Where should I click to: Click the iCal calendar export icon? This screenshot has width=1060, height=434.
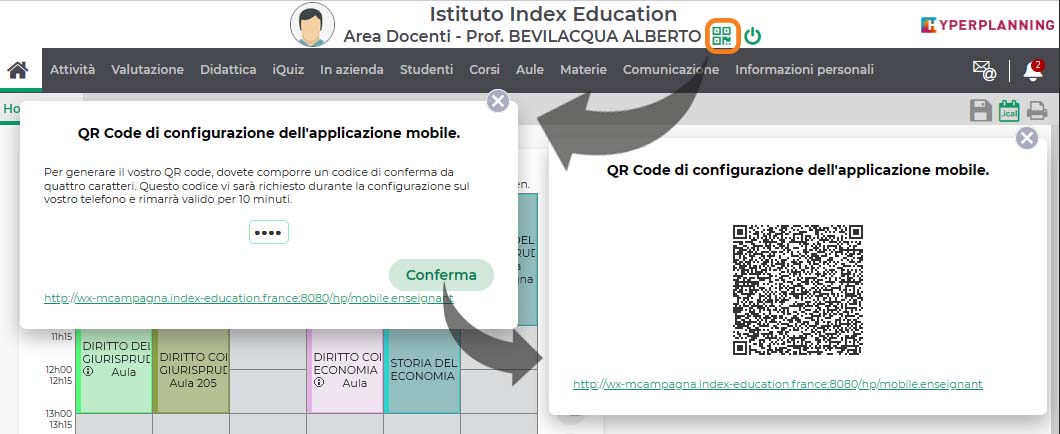click(x=1009, y=110)
